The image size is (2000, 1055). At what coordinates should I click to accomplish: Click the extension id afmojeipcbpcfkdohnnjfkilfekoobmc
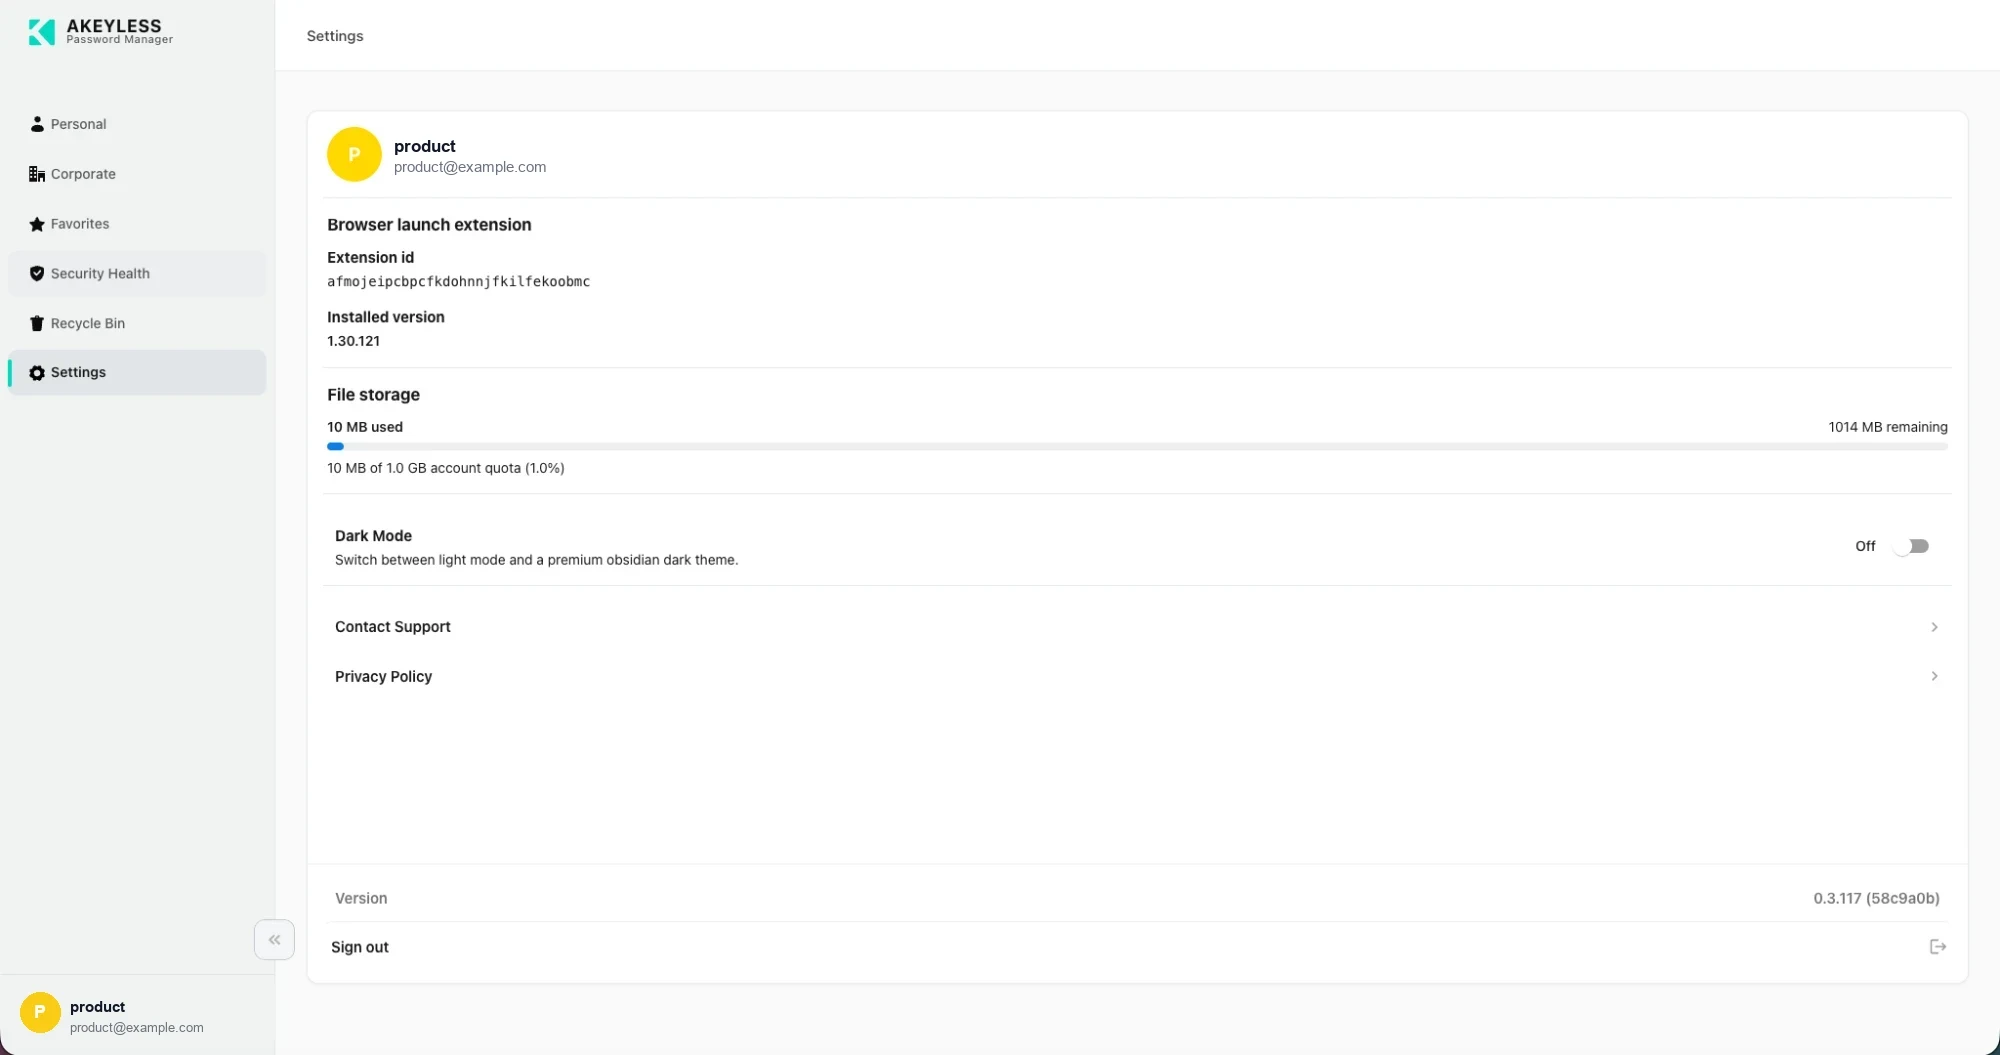[458, 282]
